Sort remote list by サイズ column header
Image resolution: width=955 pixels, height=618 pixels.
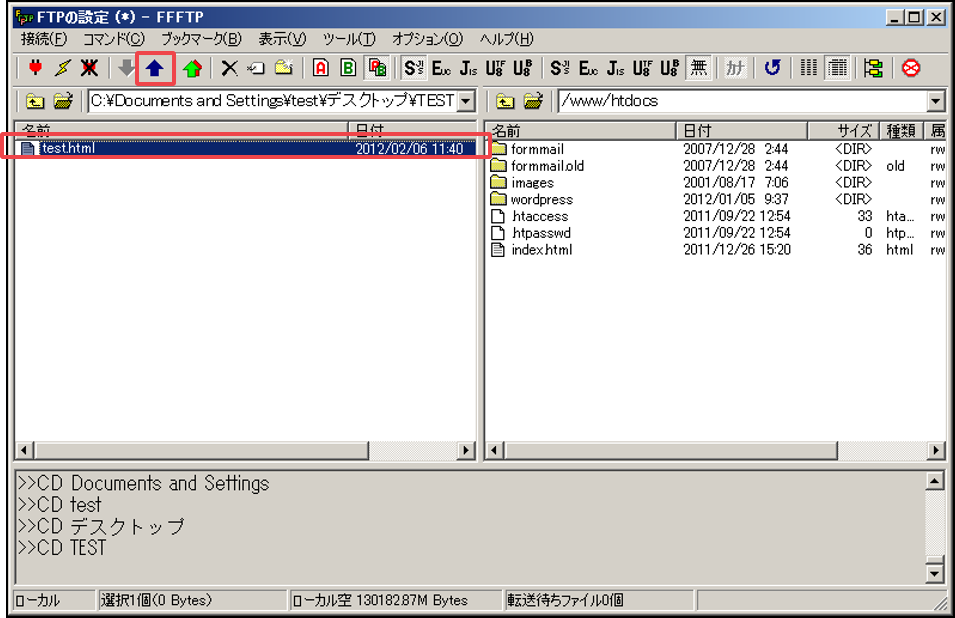point(844,130)
